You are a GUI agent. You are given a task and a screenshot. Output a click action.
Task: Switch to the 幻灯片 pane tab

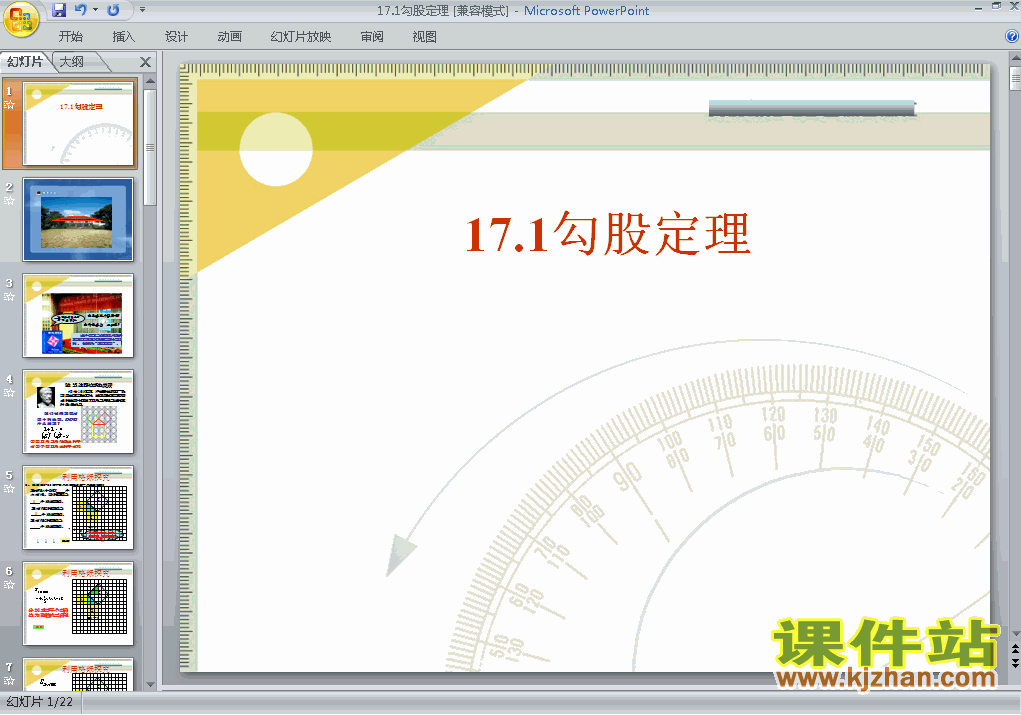(x=25, y=62)
